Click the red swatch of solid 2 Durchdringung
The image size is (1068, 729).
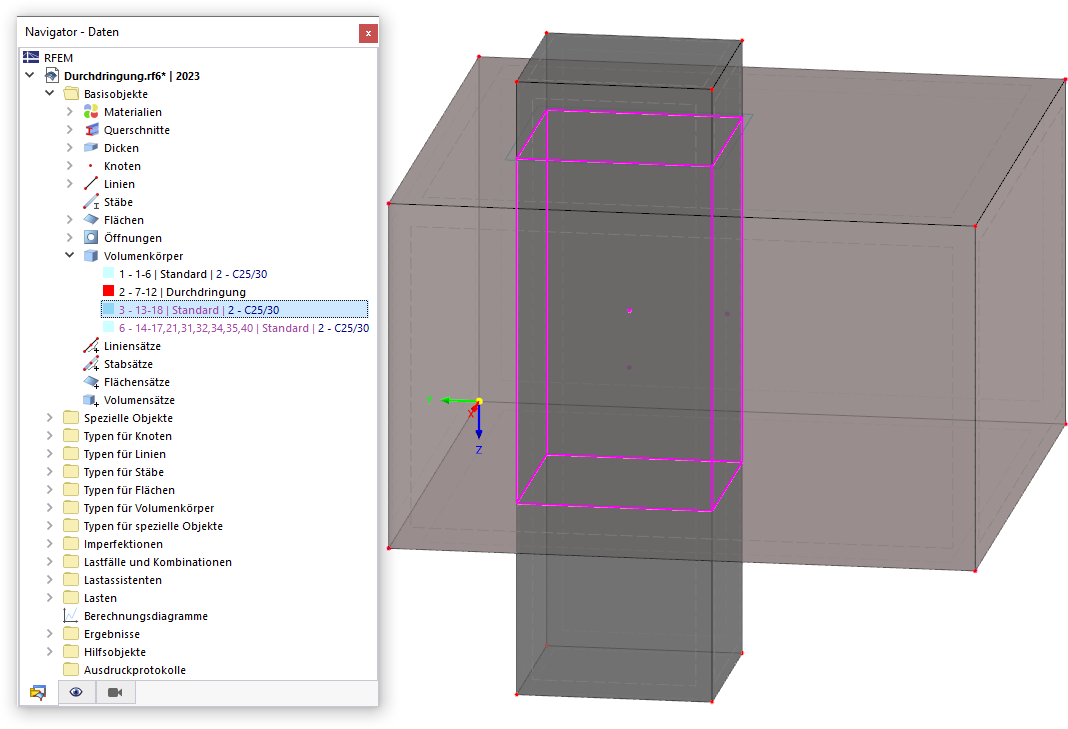108,291
